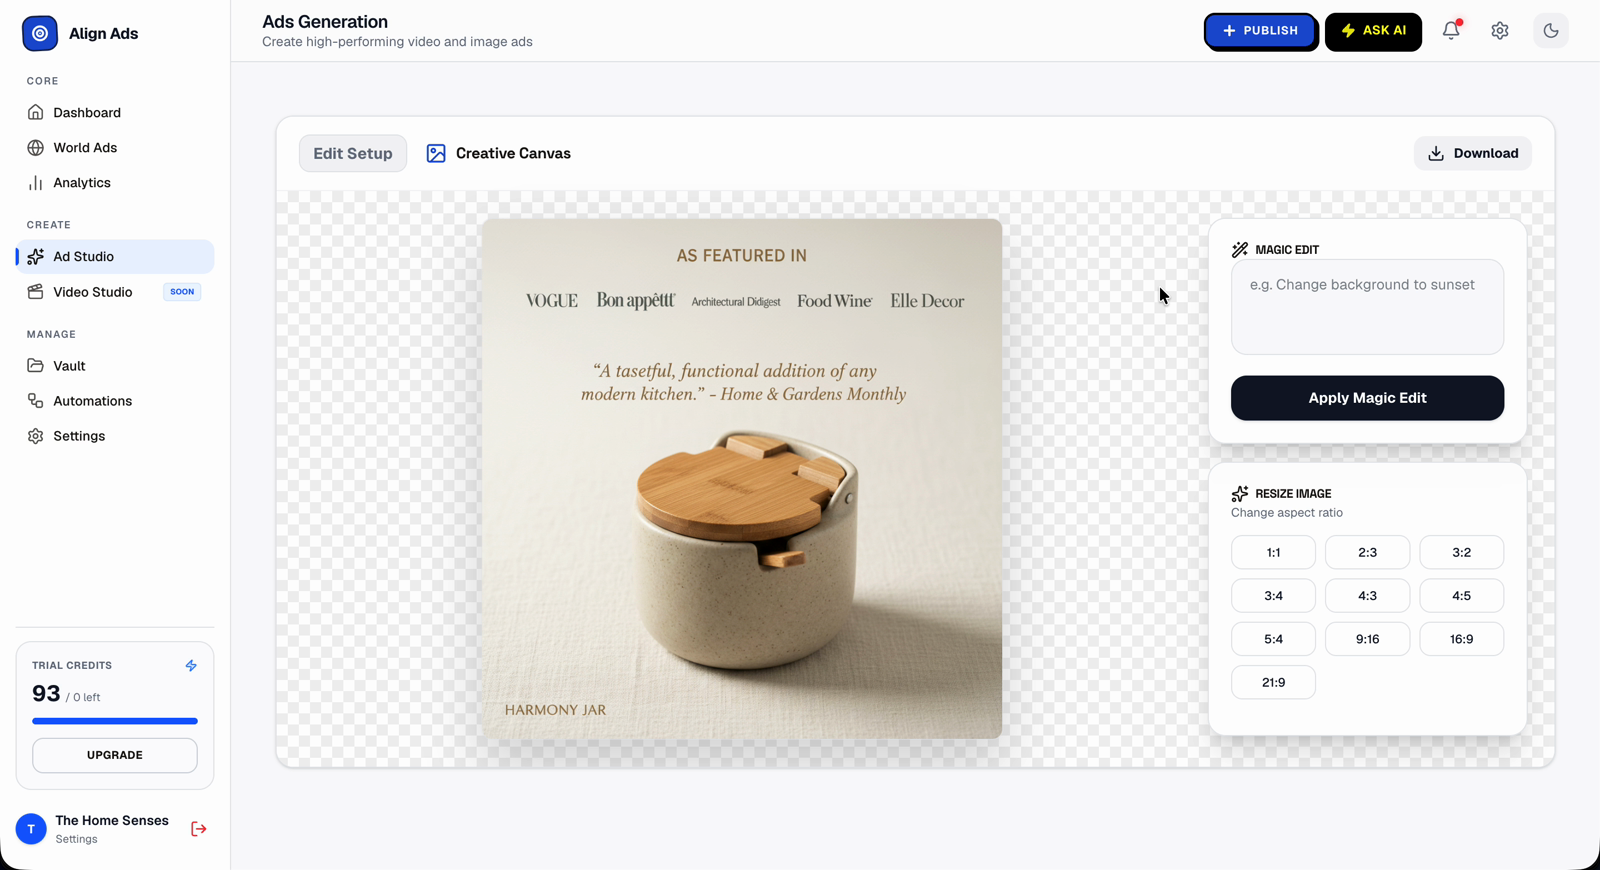This screenshot has width=1600, height=870.
Task: Focus the Magic Edit prompt field
Action: 1367,307
